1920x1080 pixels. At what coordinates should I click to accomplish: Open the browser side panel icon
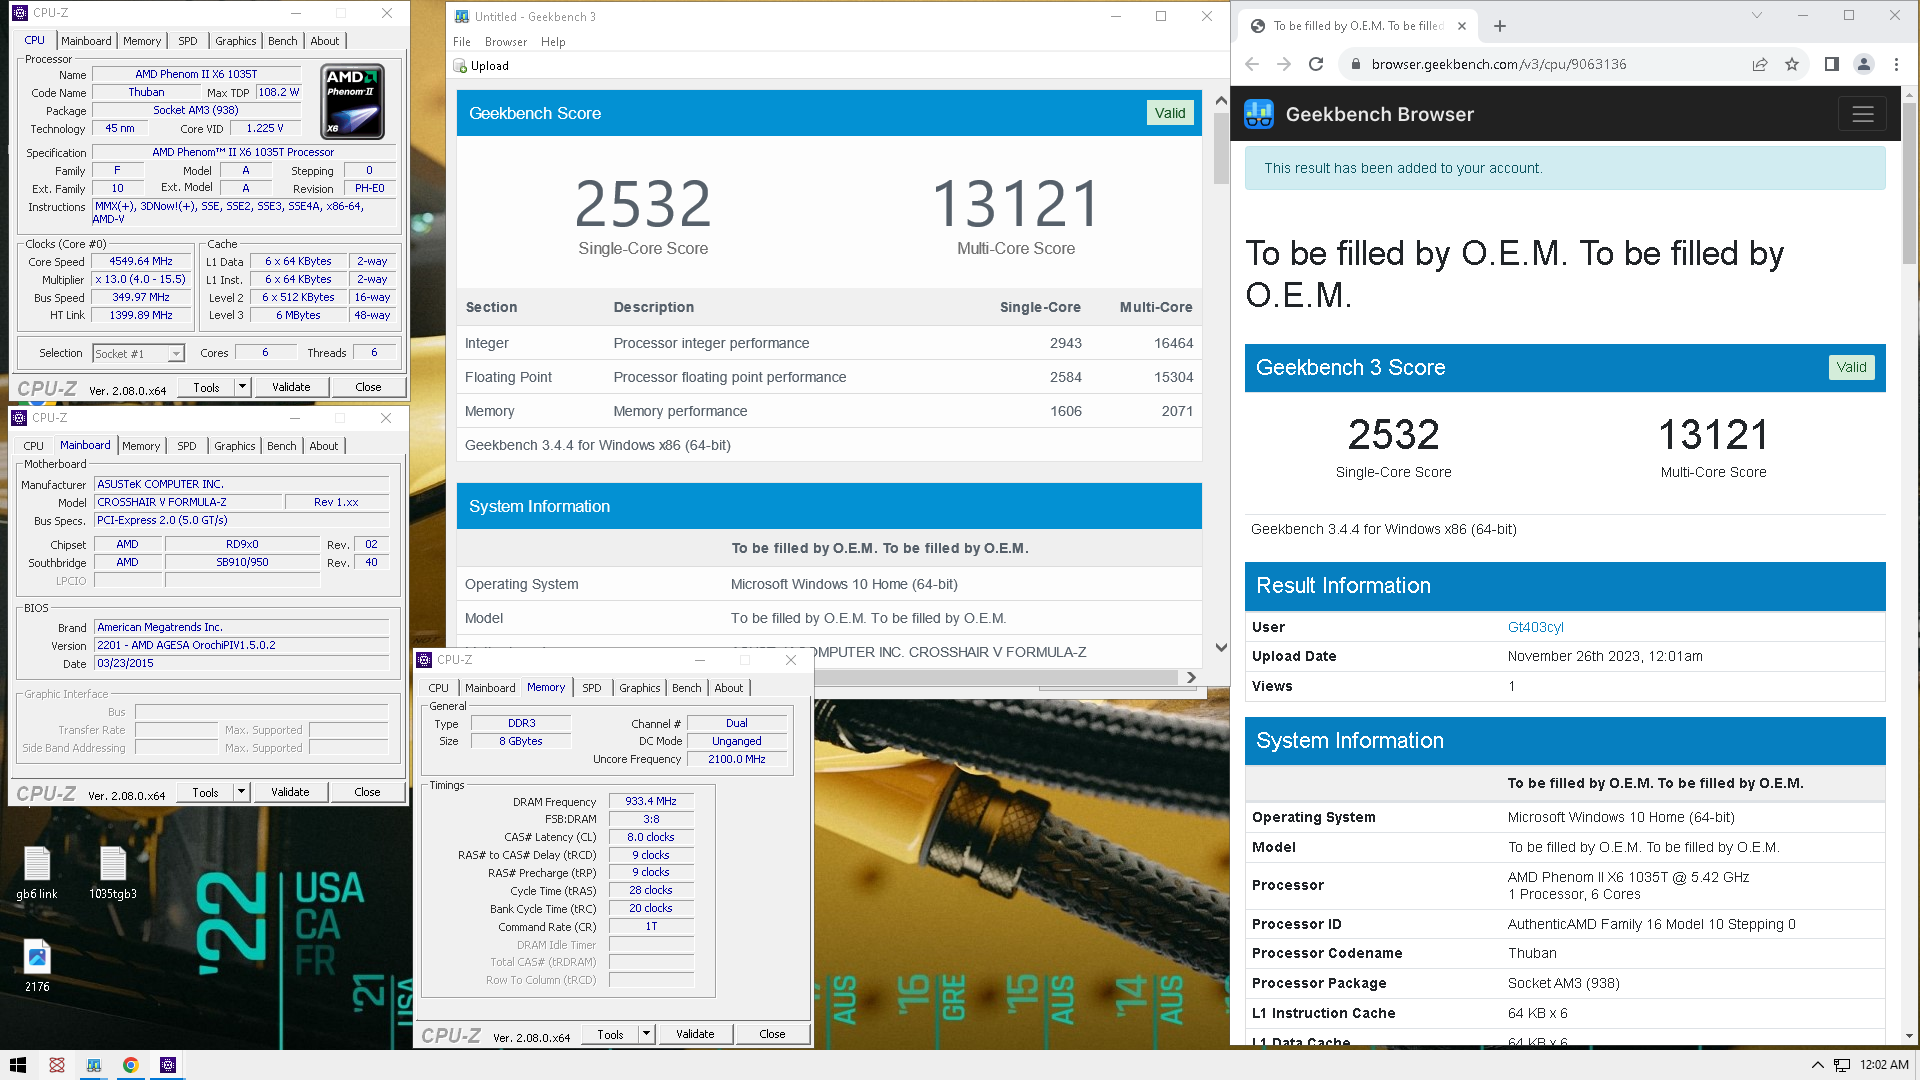tap(1832, 64)
